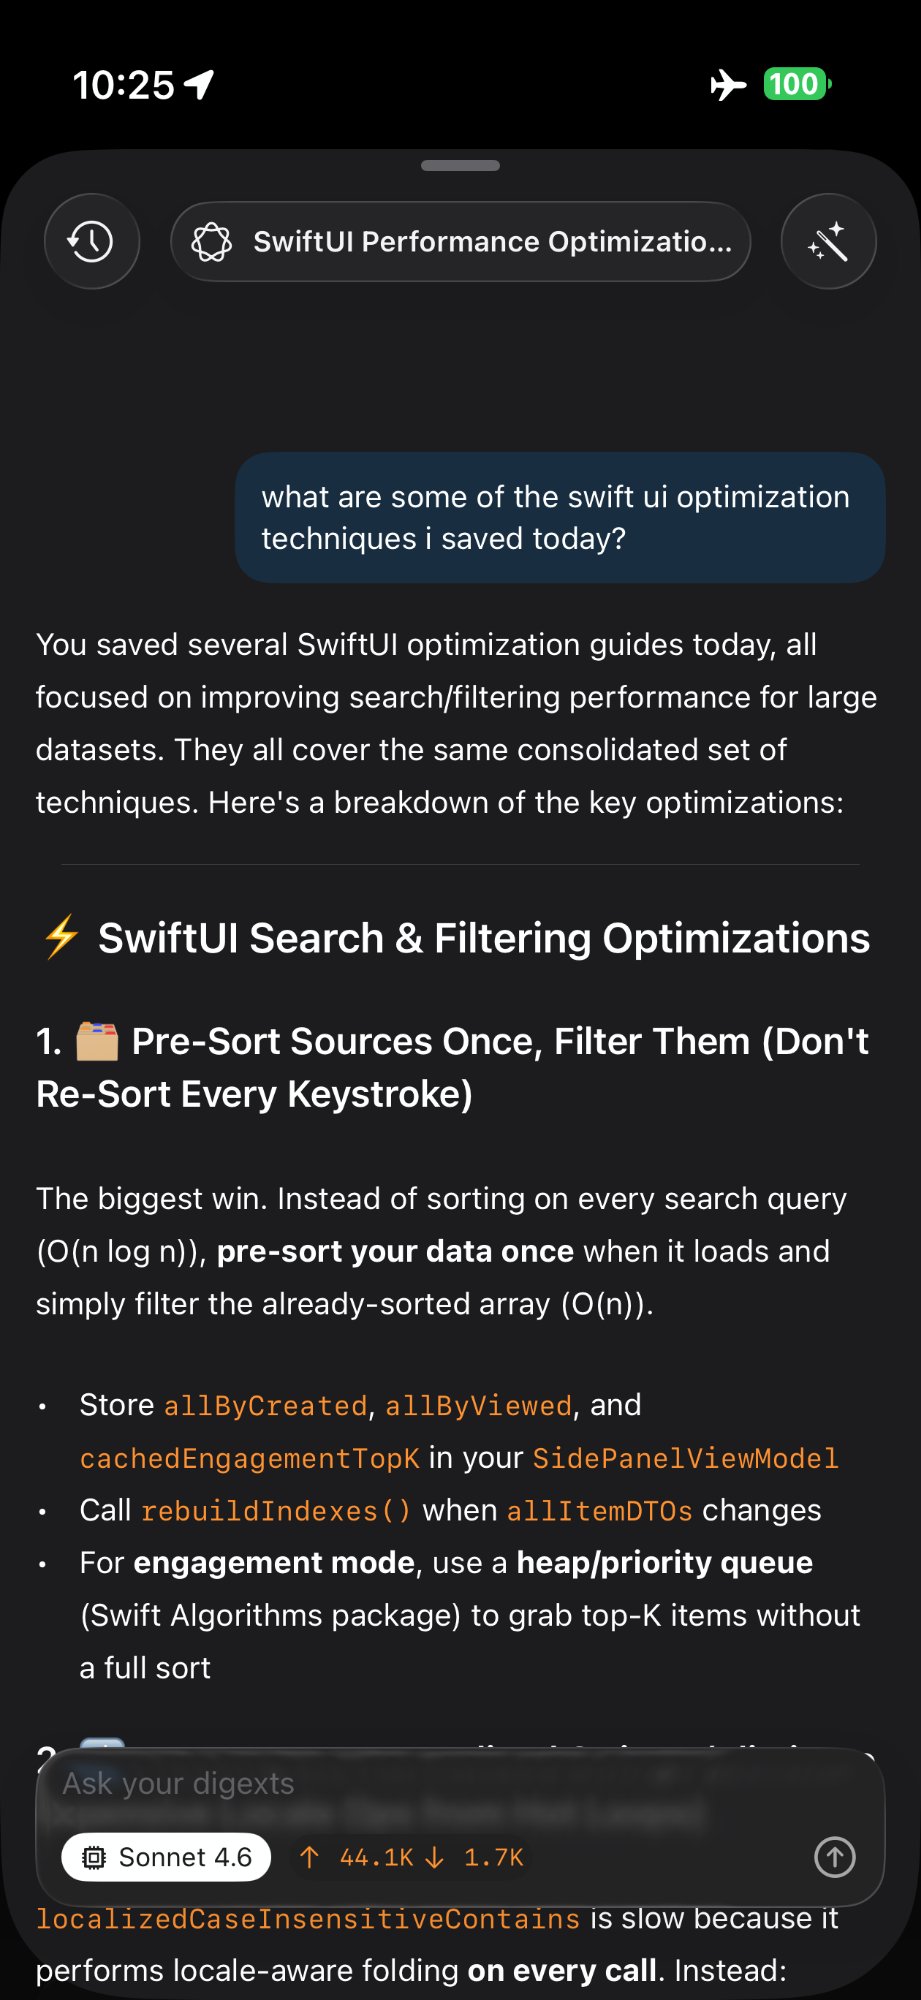921x2000 pixels.
Task: Open the chat history clock icon
Action: 91,241
